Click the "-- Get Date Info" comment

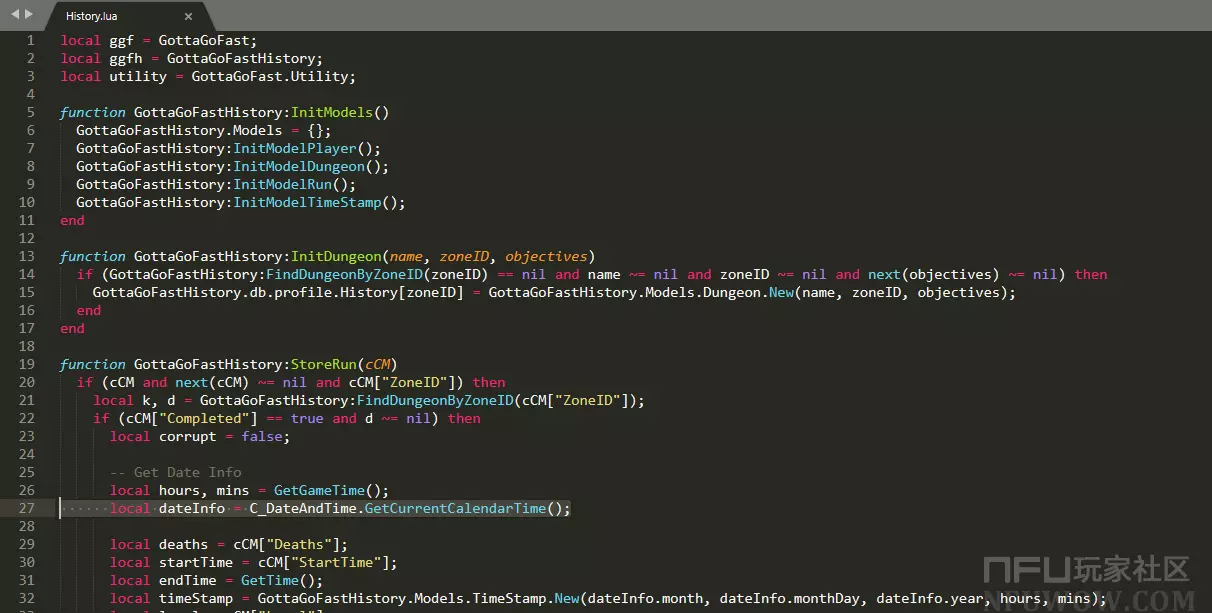(175, 472)
